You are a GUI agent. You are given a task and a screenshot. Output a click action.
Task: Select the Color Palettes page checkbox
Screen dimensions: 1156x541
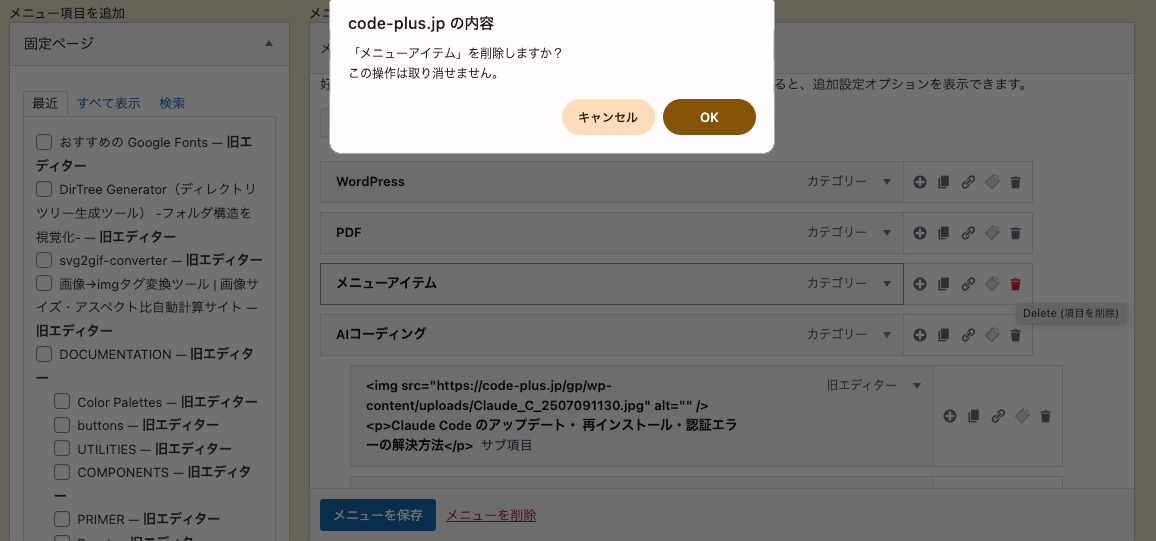tap(62, 402)
